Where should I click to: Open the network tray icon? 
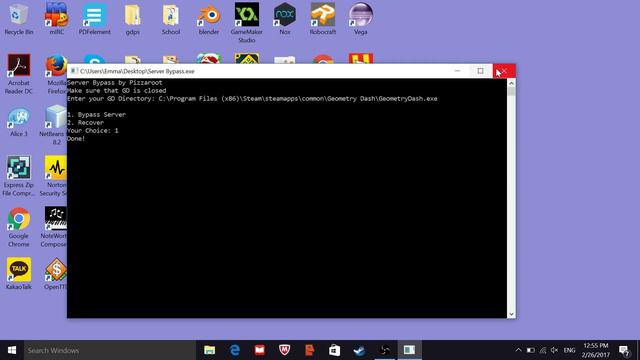pos(542,350)
